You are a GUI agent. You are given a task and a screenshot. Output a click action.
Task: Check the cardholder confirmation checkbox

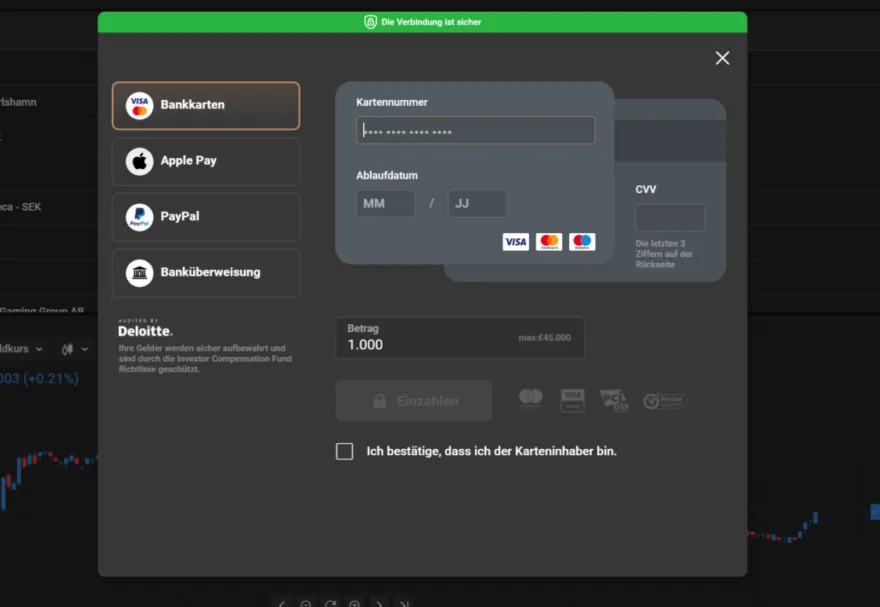[345, 451]
